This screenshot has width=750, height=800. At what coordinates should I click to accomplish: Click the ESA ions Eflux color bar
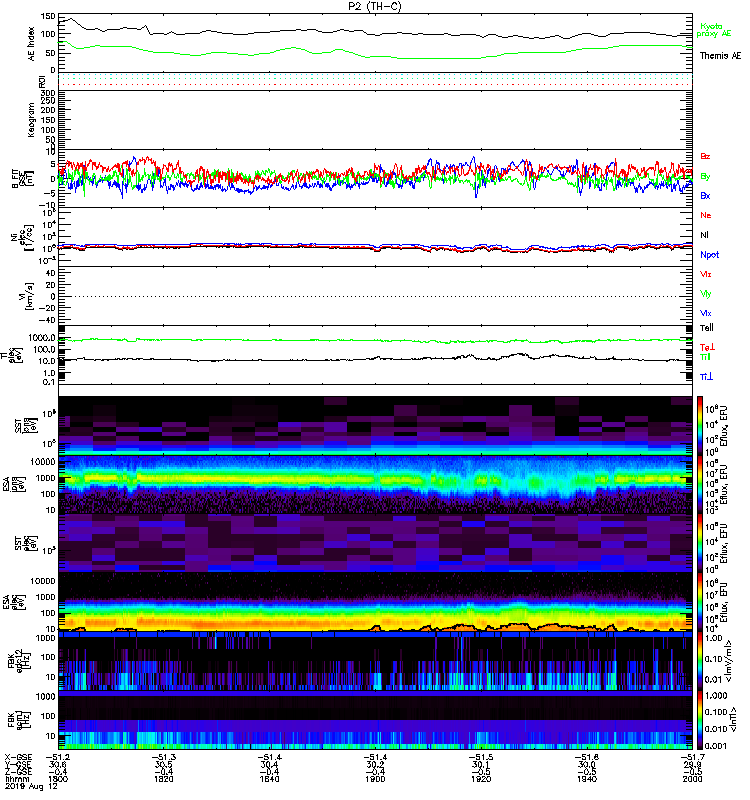click(x=700, y=484)
